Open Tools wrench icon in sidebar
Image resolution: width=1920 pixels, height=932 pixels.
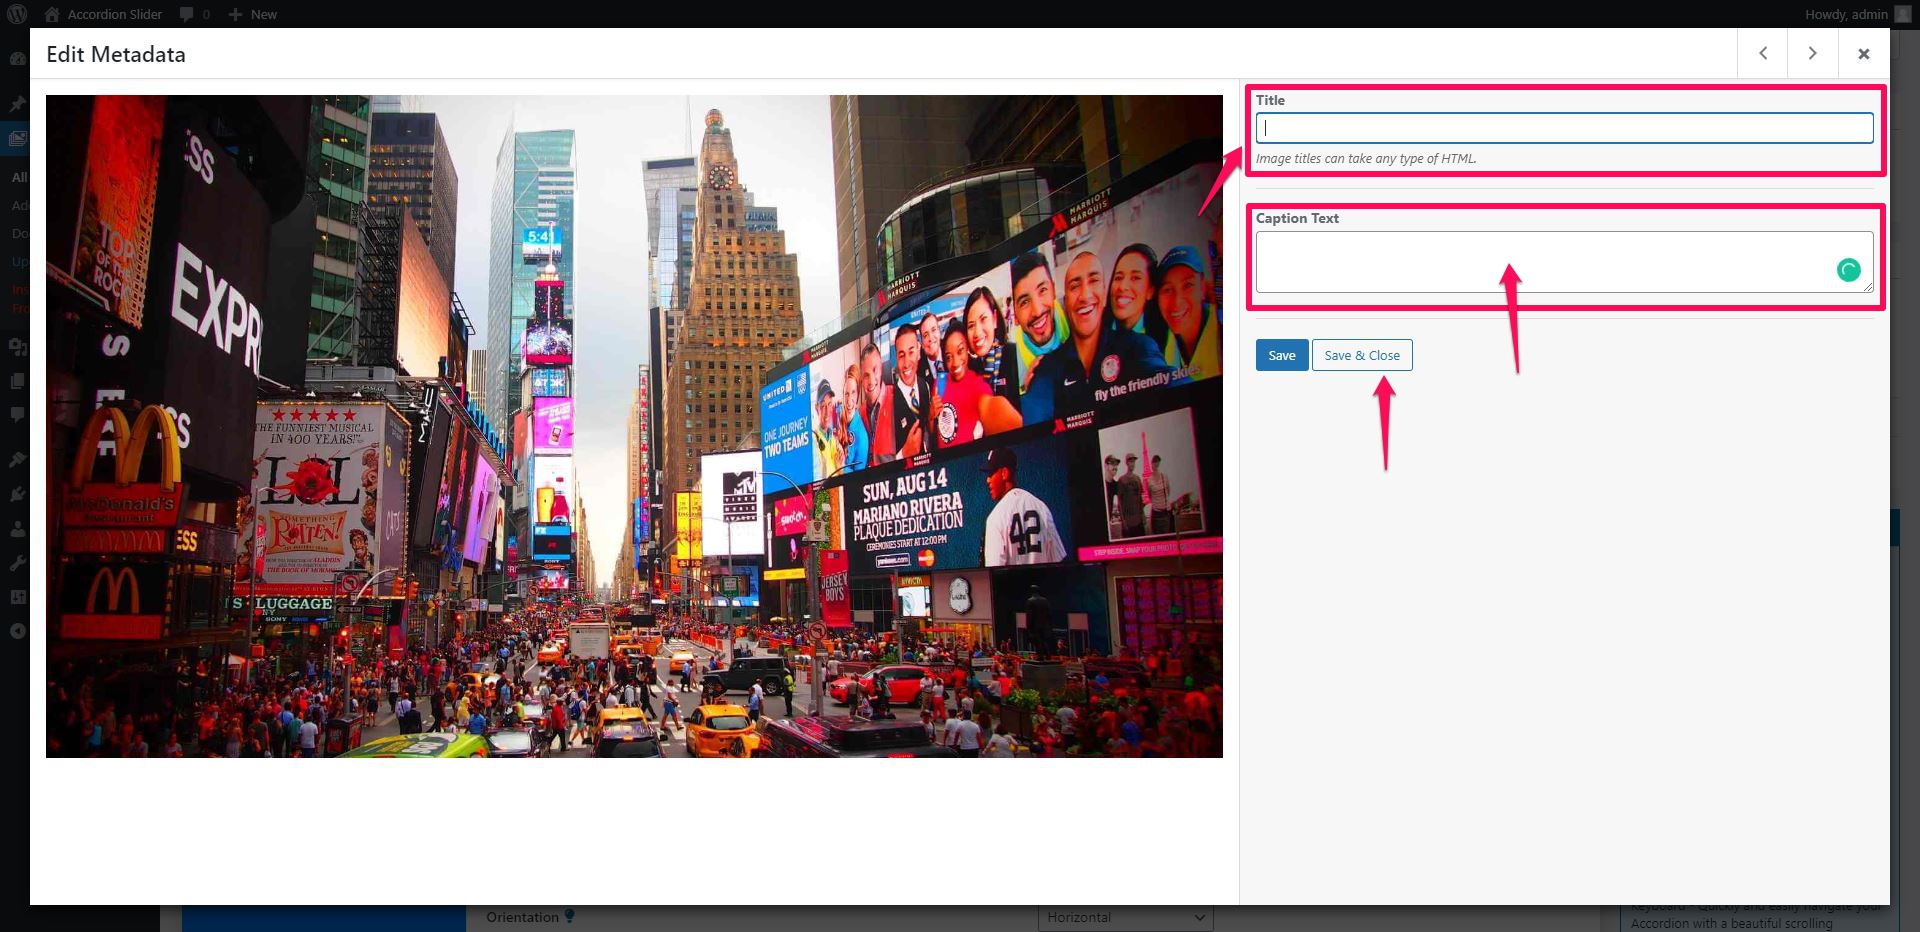point(17,562)
